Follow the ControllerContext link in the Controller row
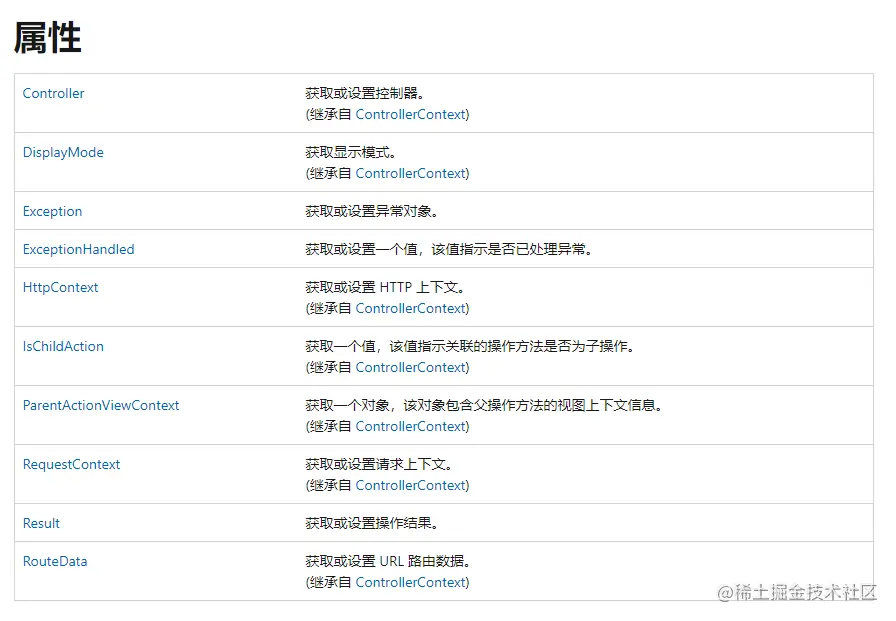Image resolution: width=896 pixels, height=621 pixels. (411, 114)
